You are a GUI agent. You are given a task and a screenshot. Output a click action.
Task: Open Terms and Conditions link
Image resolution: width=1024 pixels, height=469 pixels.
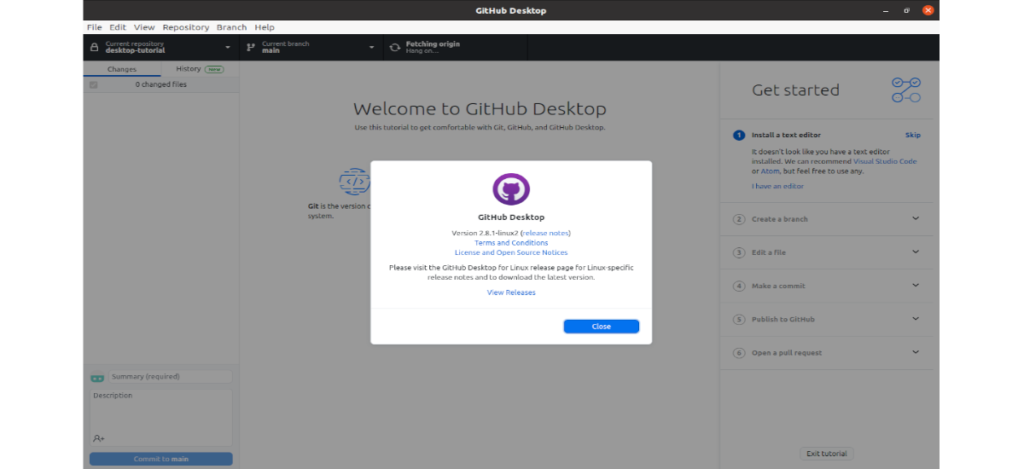[511, 243]
